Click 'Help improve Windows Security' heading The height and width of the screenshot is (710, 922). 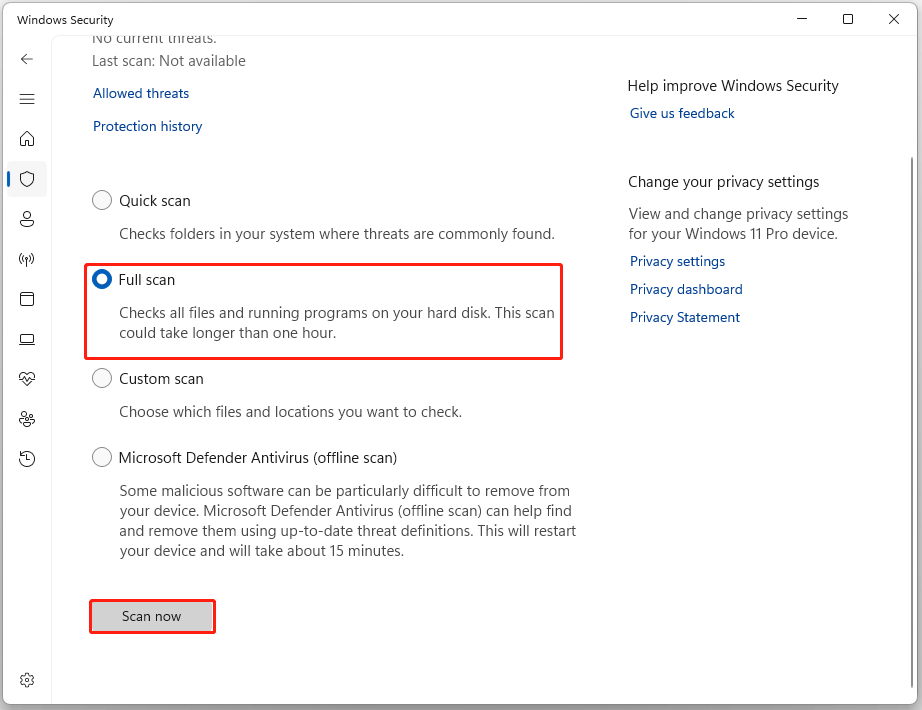733,86
